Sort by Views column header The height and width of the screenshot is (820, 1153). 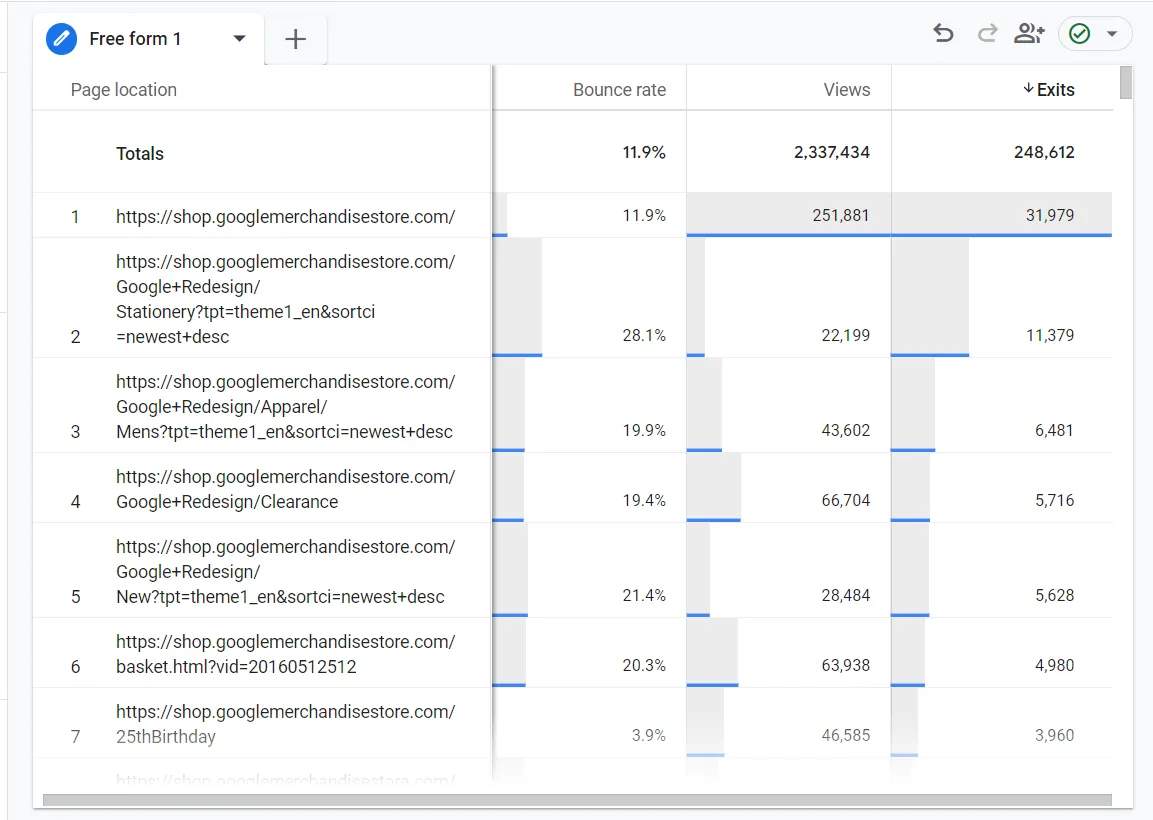click(846, 90)
